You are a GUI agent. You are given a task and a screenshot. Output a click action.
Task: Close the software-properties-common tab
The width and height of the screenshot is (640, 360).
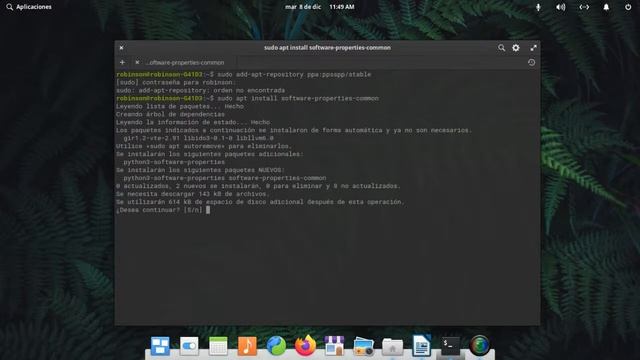(137, 62)
